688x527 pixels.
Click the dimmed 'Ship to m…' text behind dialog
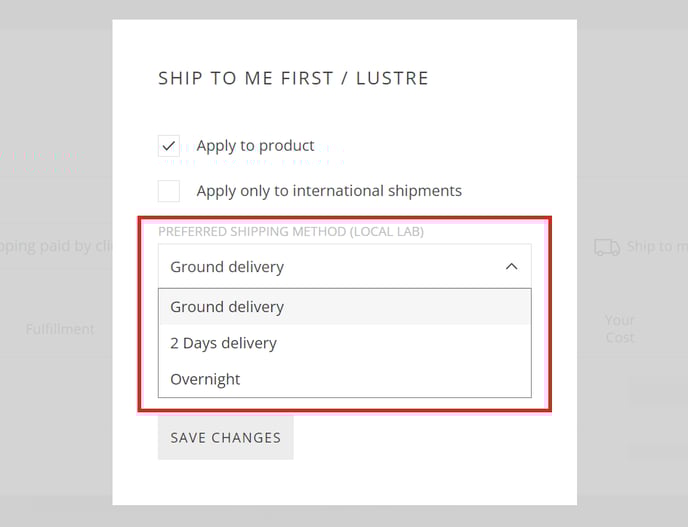click(x=657, y=247)
